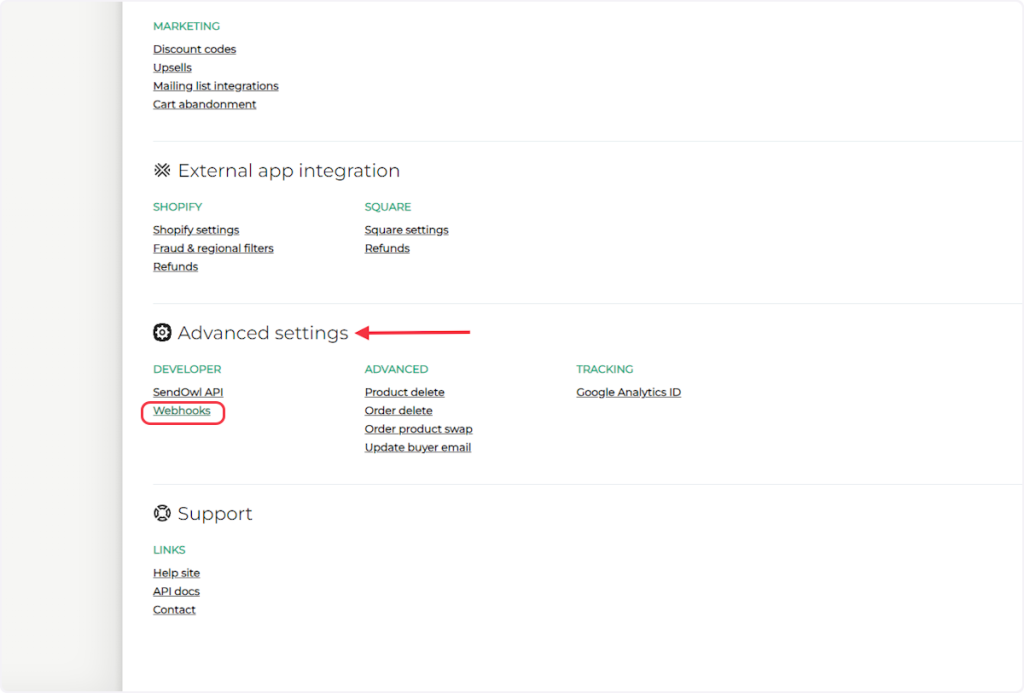Click Refunds under Shopify

coord(175,267)
